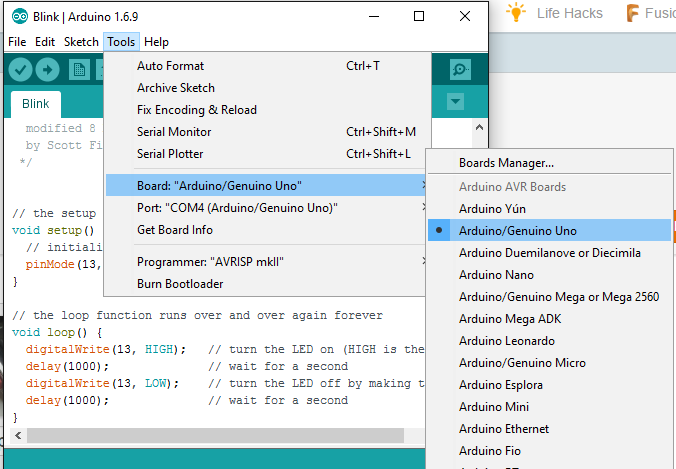Click Get Board Info

(x=266, y=230)
